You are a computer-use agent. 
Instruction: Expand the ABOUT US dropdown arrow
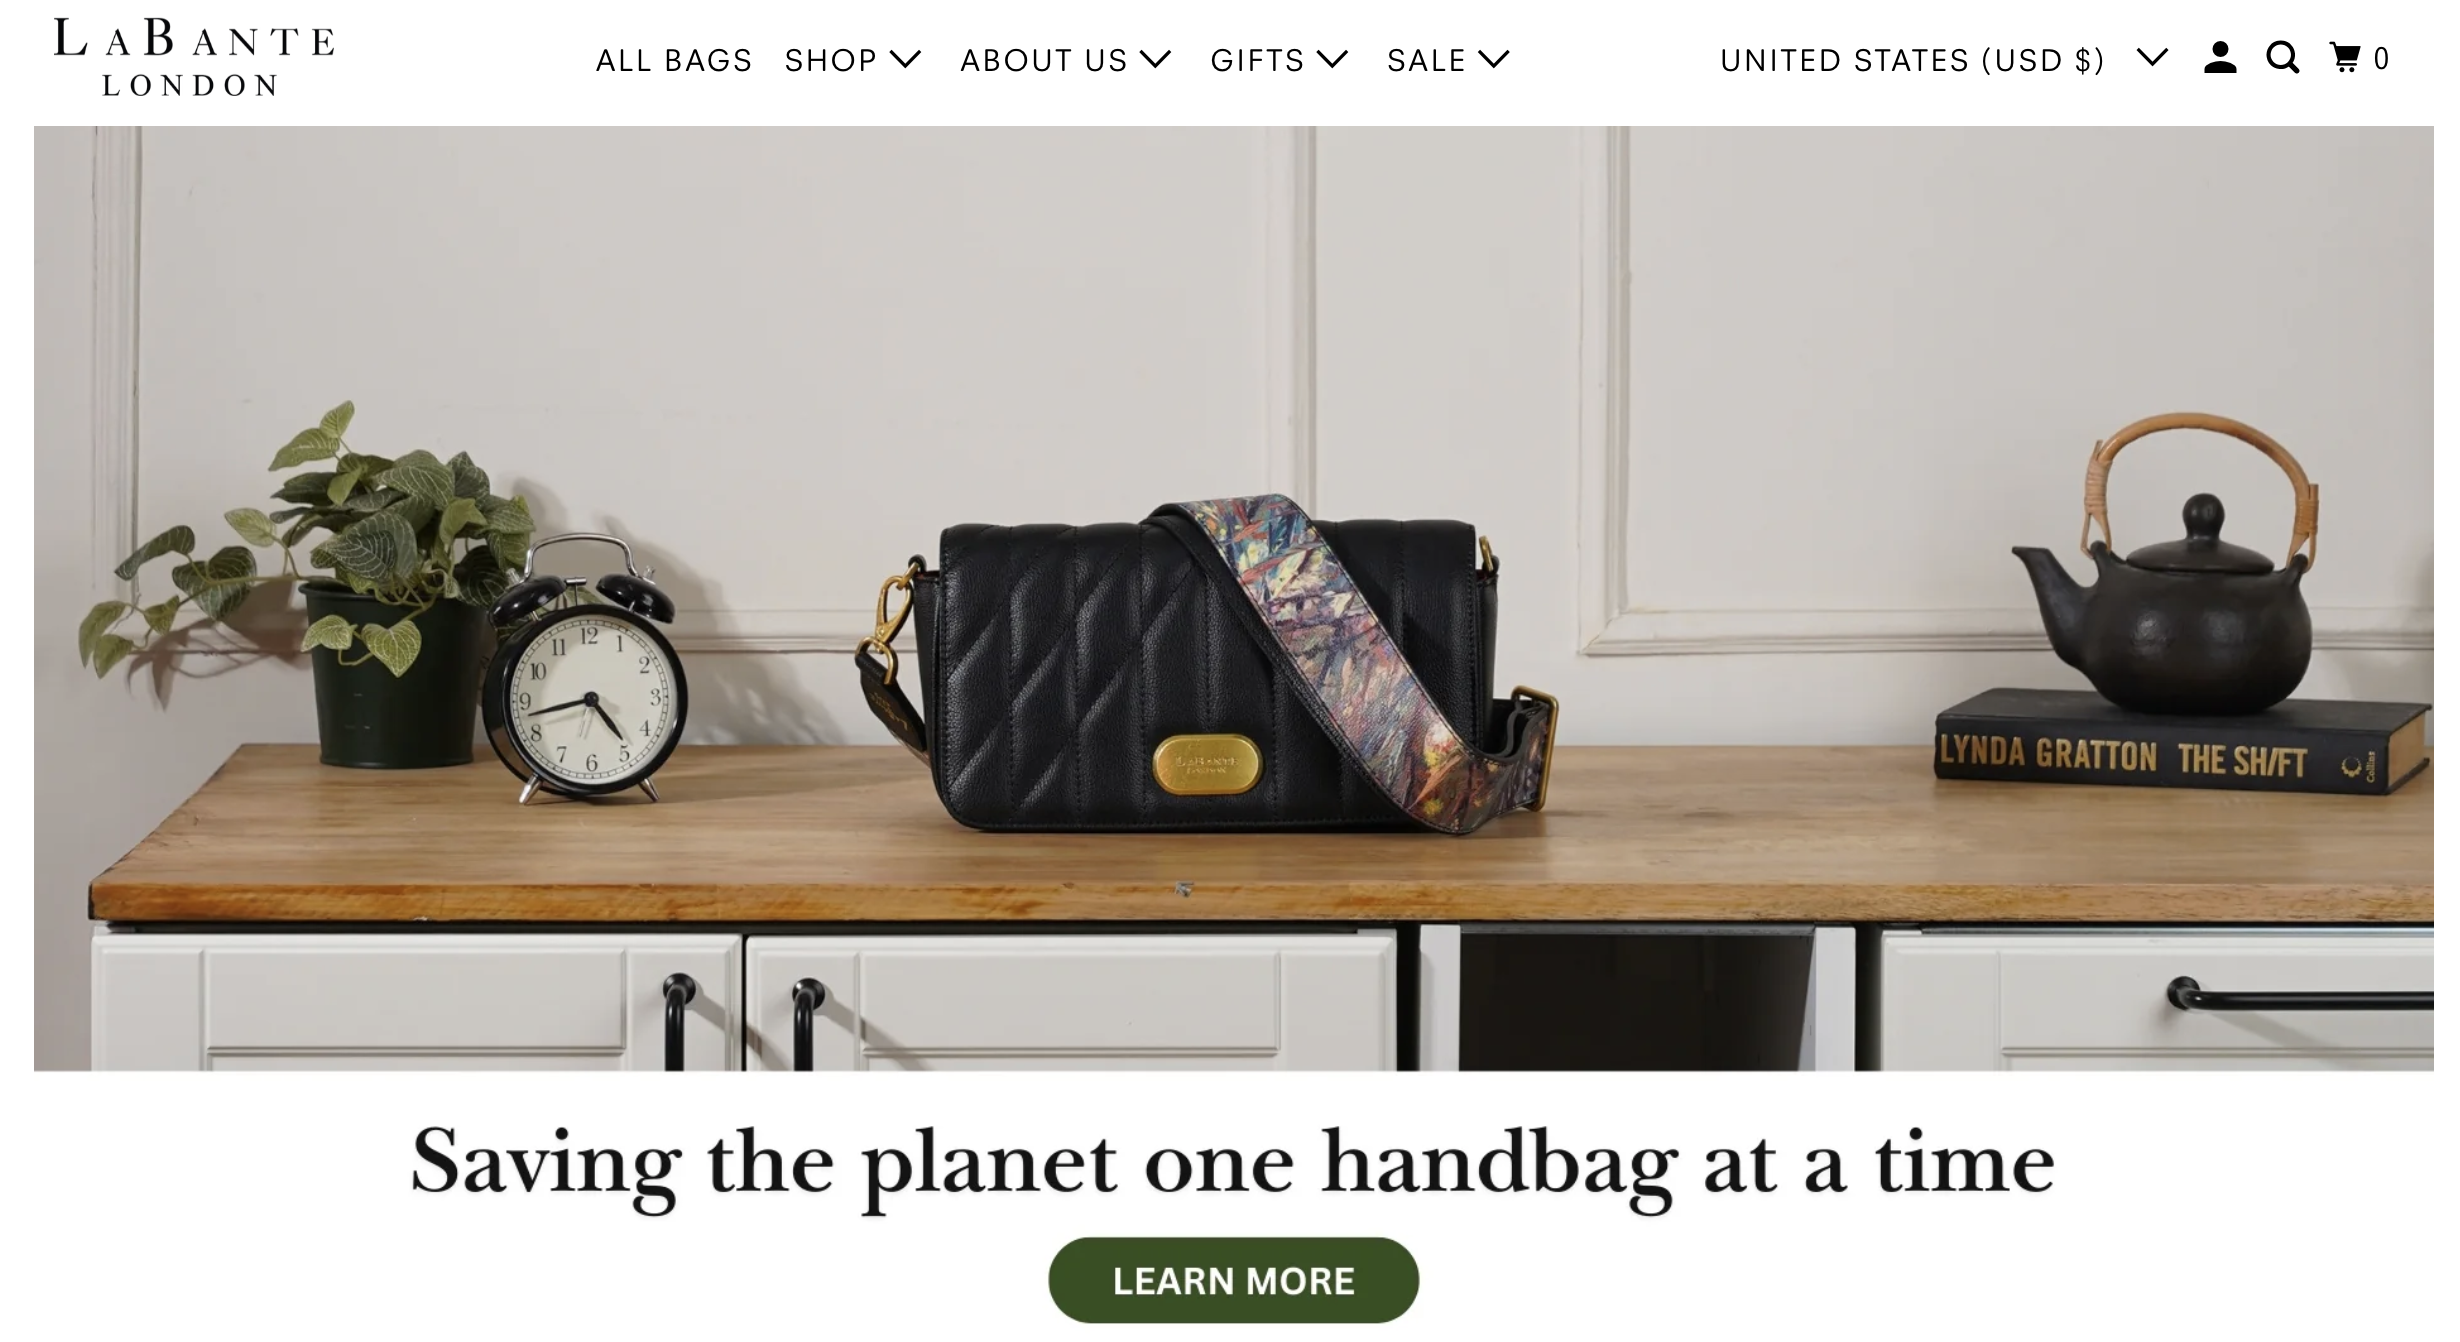coord(1156,59)
